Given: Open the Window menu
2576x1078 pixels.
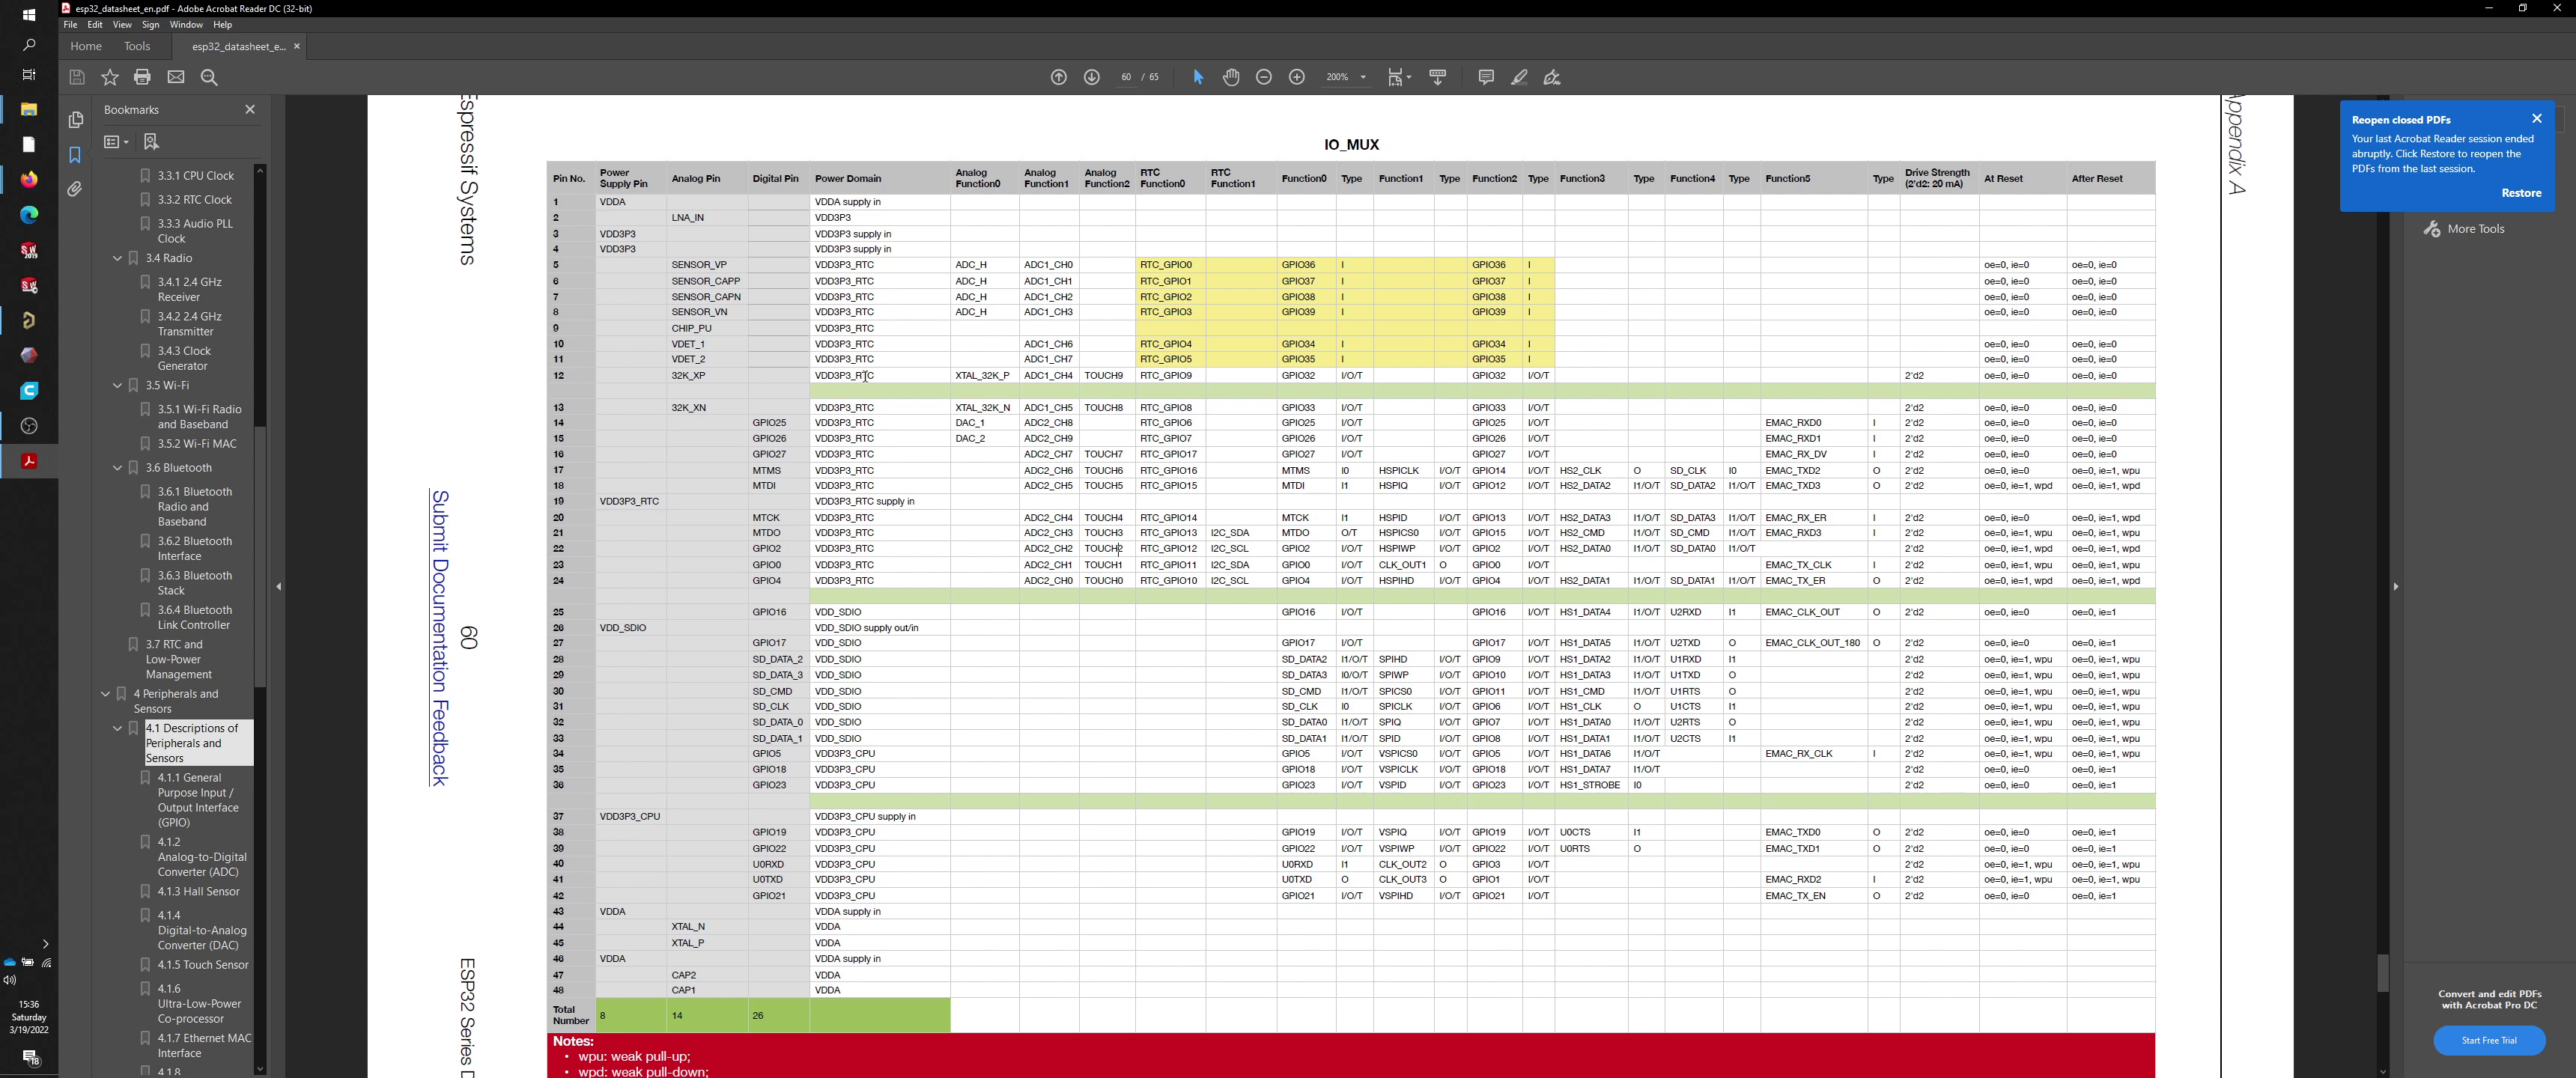Looking at the screenshot, I should coord(186,25).
